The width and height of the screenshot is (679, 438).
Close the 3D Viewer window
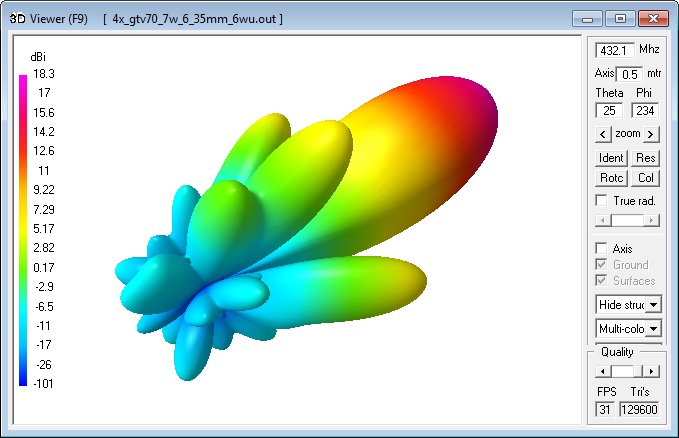coord(653,19)
